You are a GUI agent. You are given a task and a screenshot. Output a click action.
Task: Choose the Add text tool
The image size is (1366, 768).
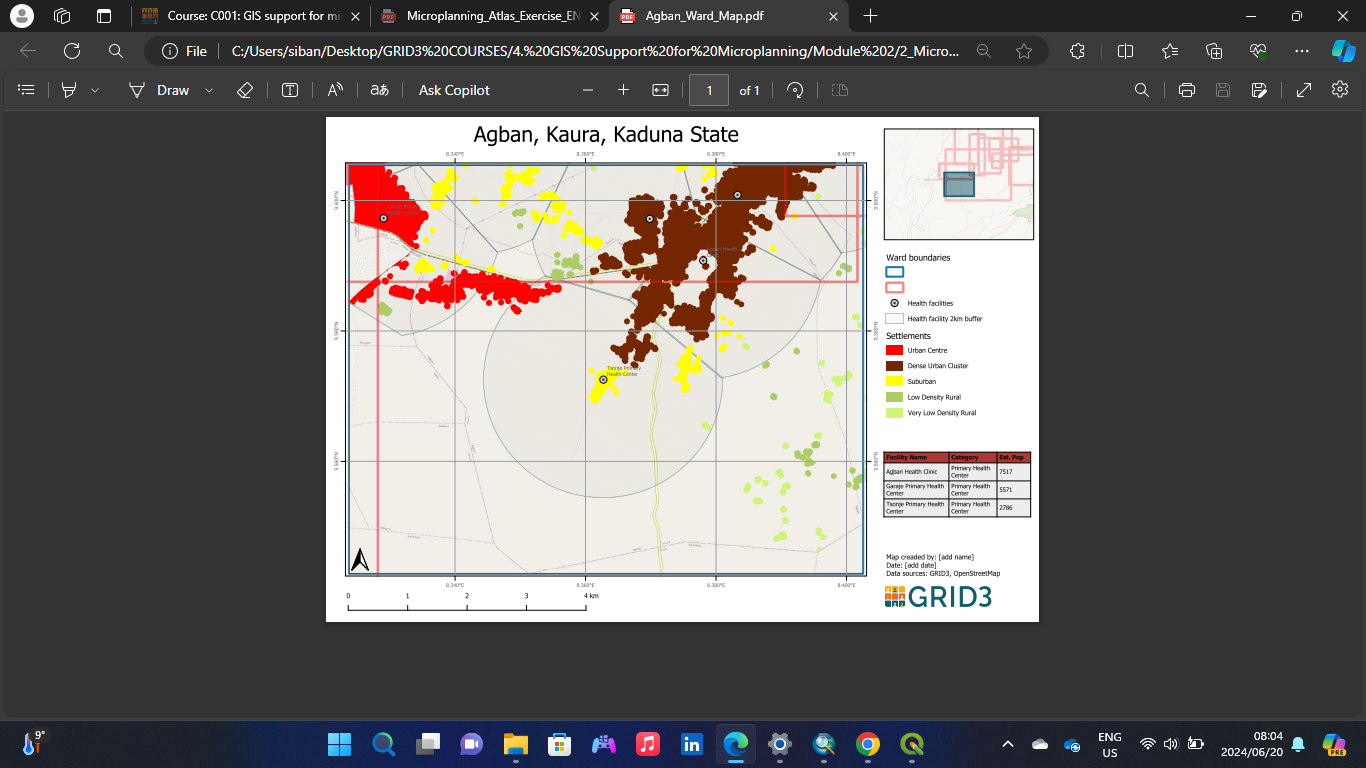click(290, 90)
